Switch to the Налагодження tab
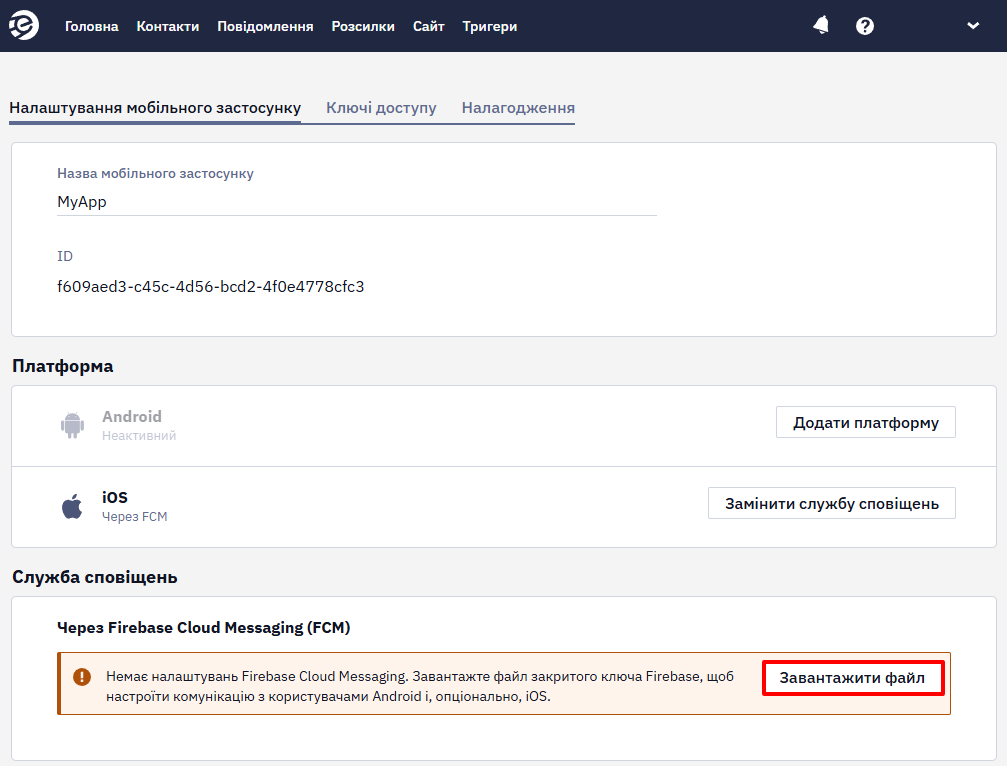Screen dimensions: 1007x766 (x=518, y=108)
